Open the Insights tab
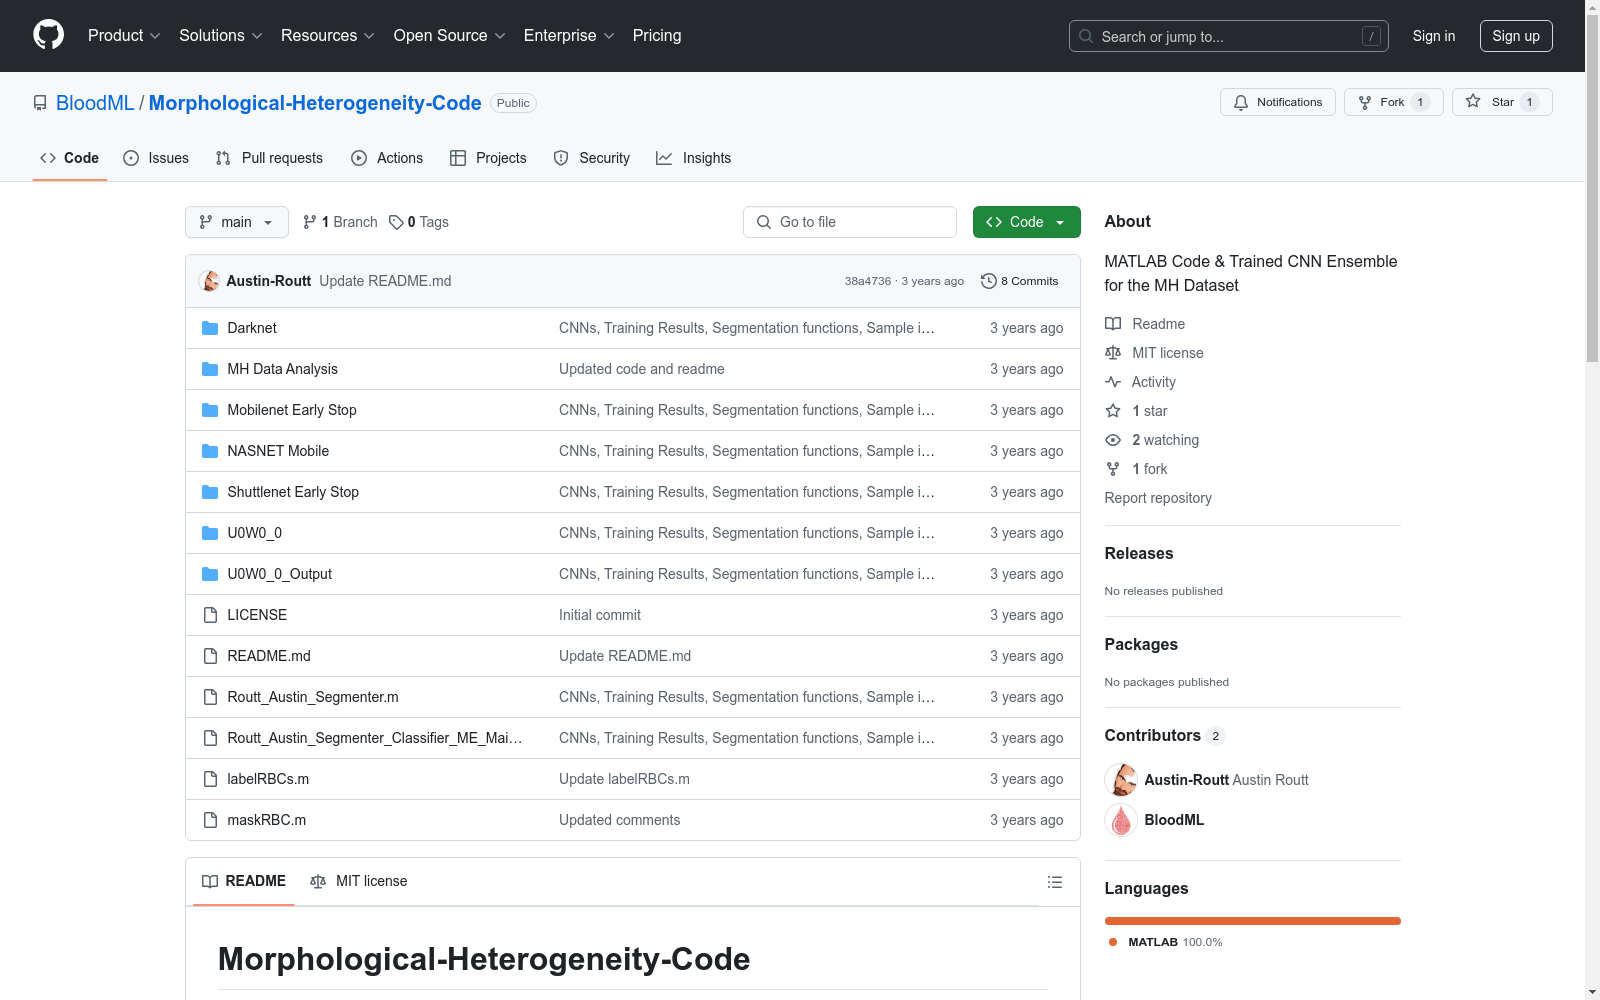Screen dimensions: 1600x1000 [694, 158]
